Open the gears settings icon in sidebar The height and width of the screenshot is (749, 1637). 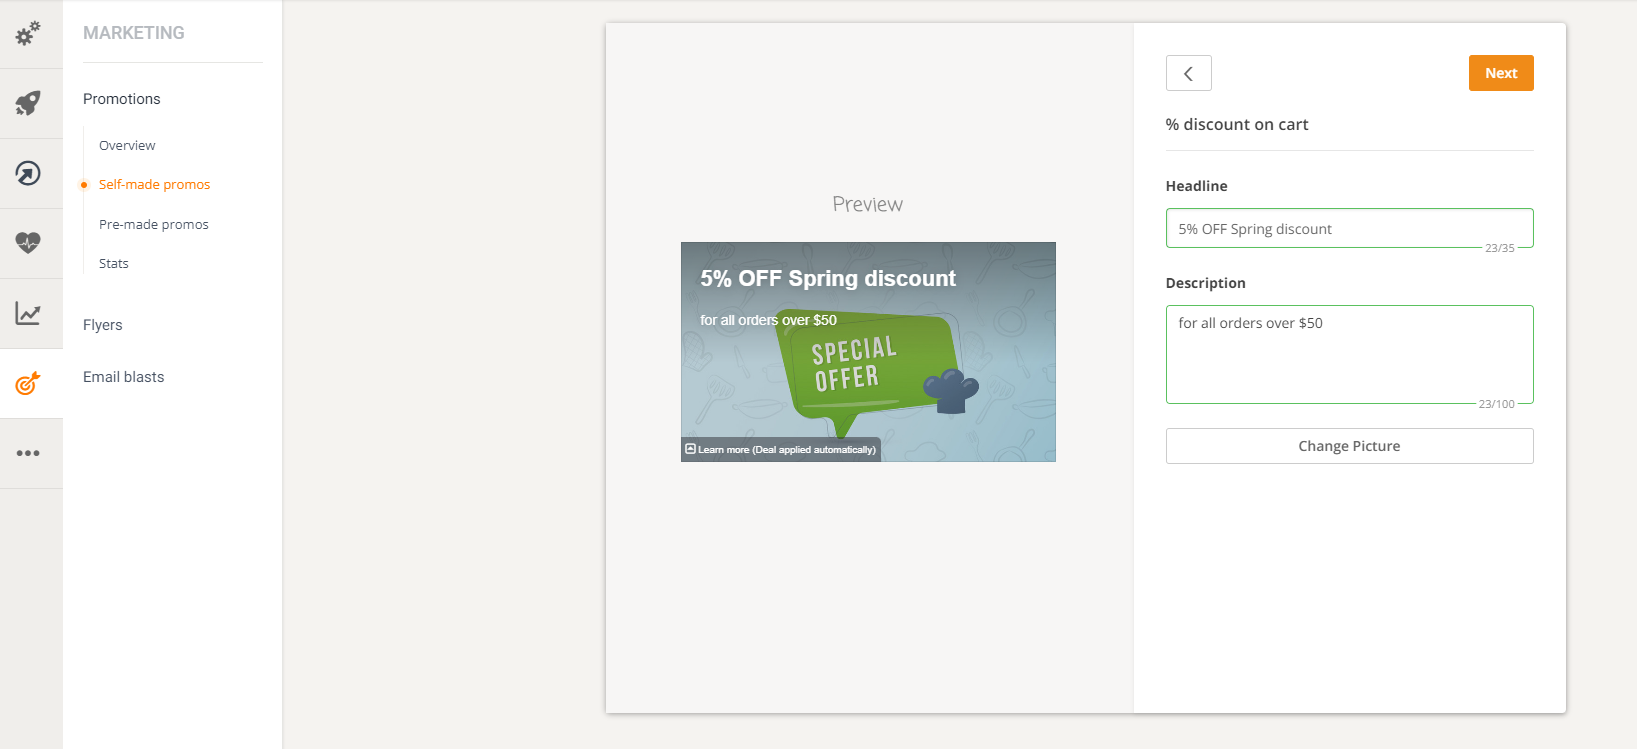point(28,33)
